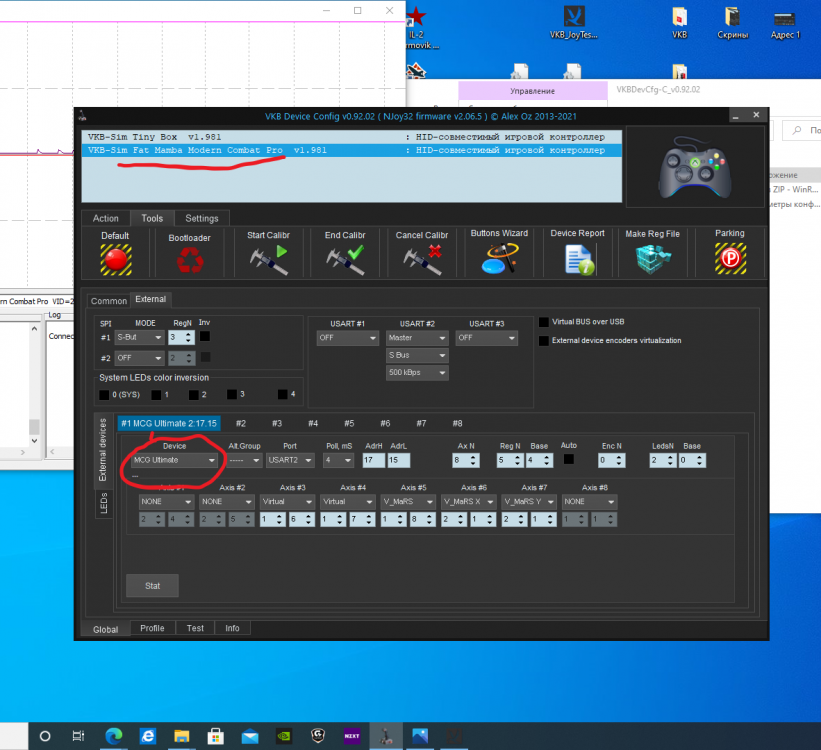Toggle LED 0 (SYS) color inversion
The width and height of the screenshot is (821, 750).
coord(104,394)
